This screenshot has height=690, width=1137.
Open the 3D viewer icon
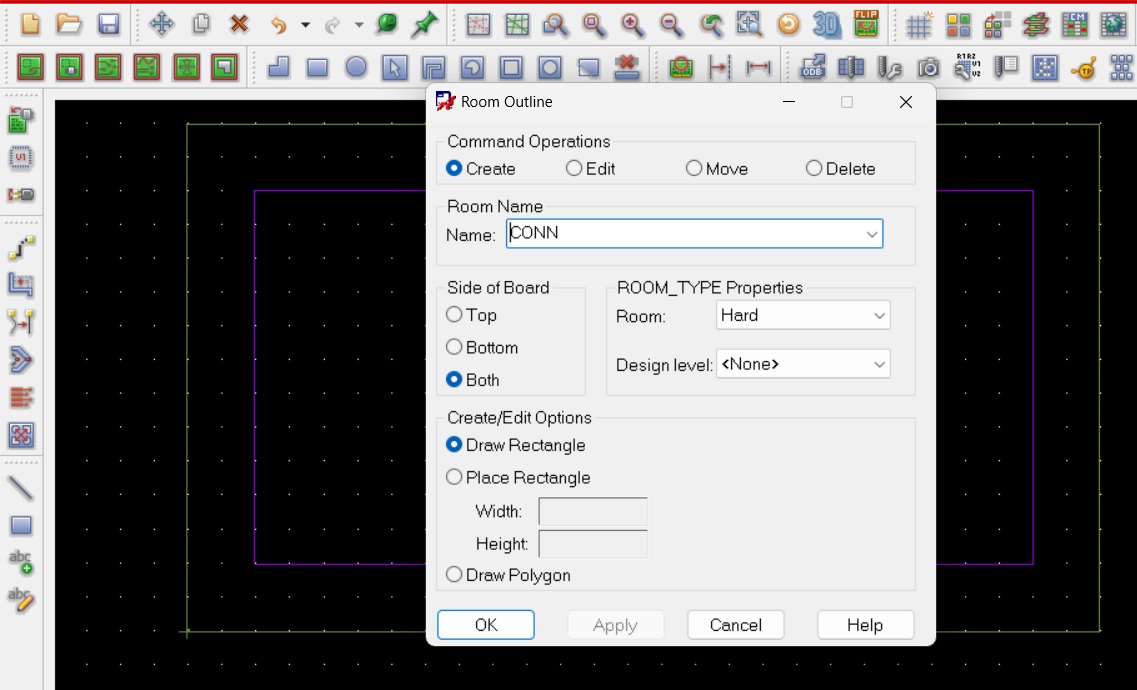pyautogui.click(x=826, y=24)
